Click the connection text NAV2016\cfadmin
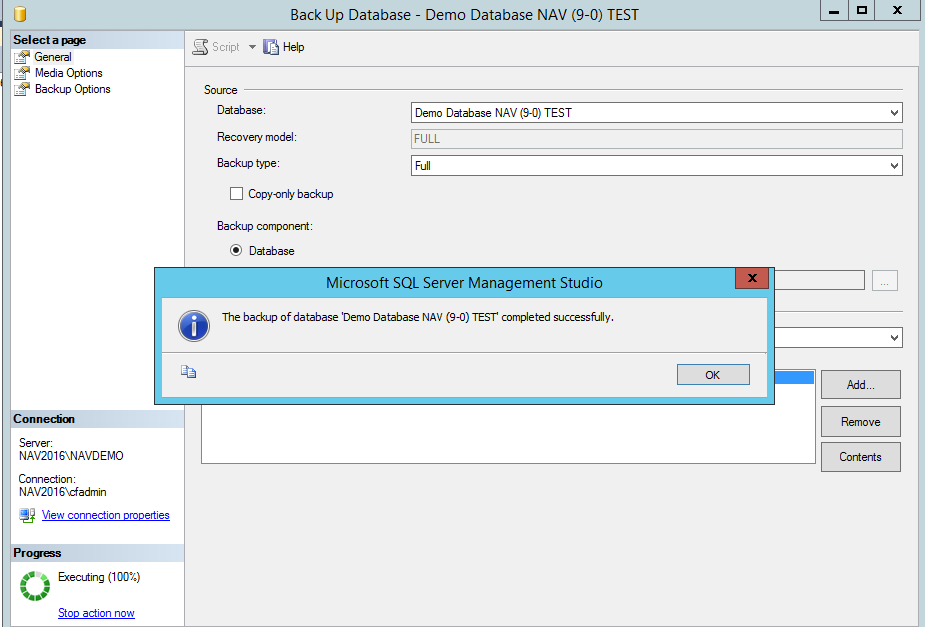Viewport: 925px width, 627px height. [x=63, y=492]
